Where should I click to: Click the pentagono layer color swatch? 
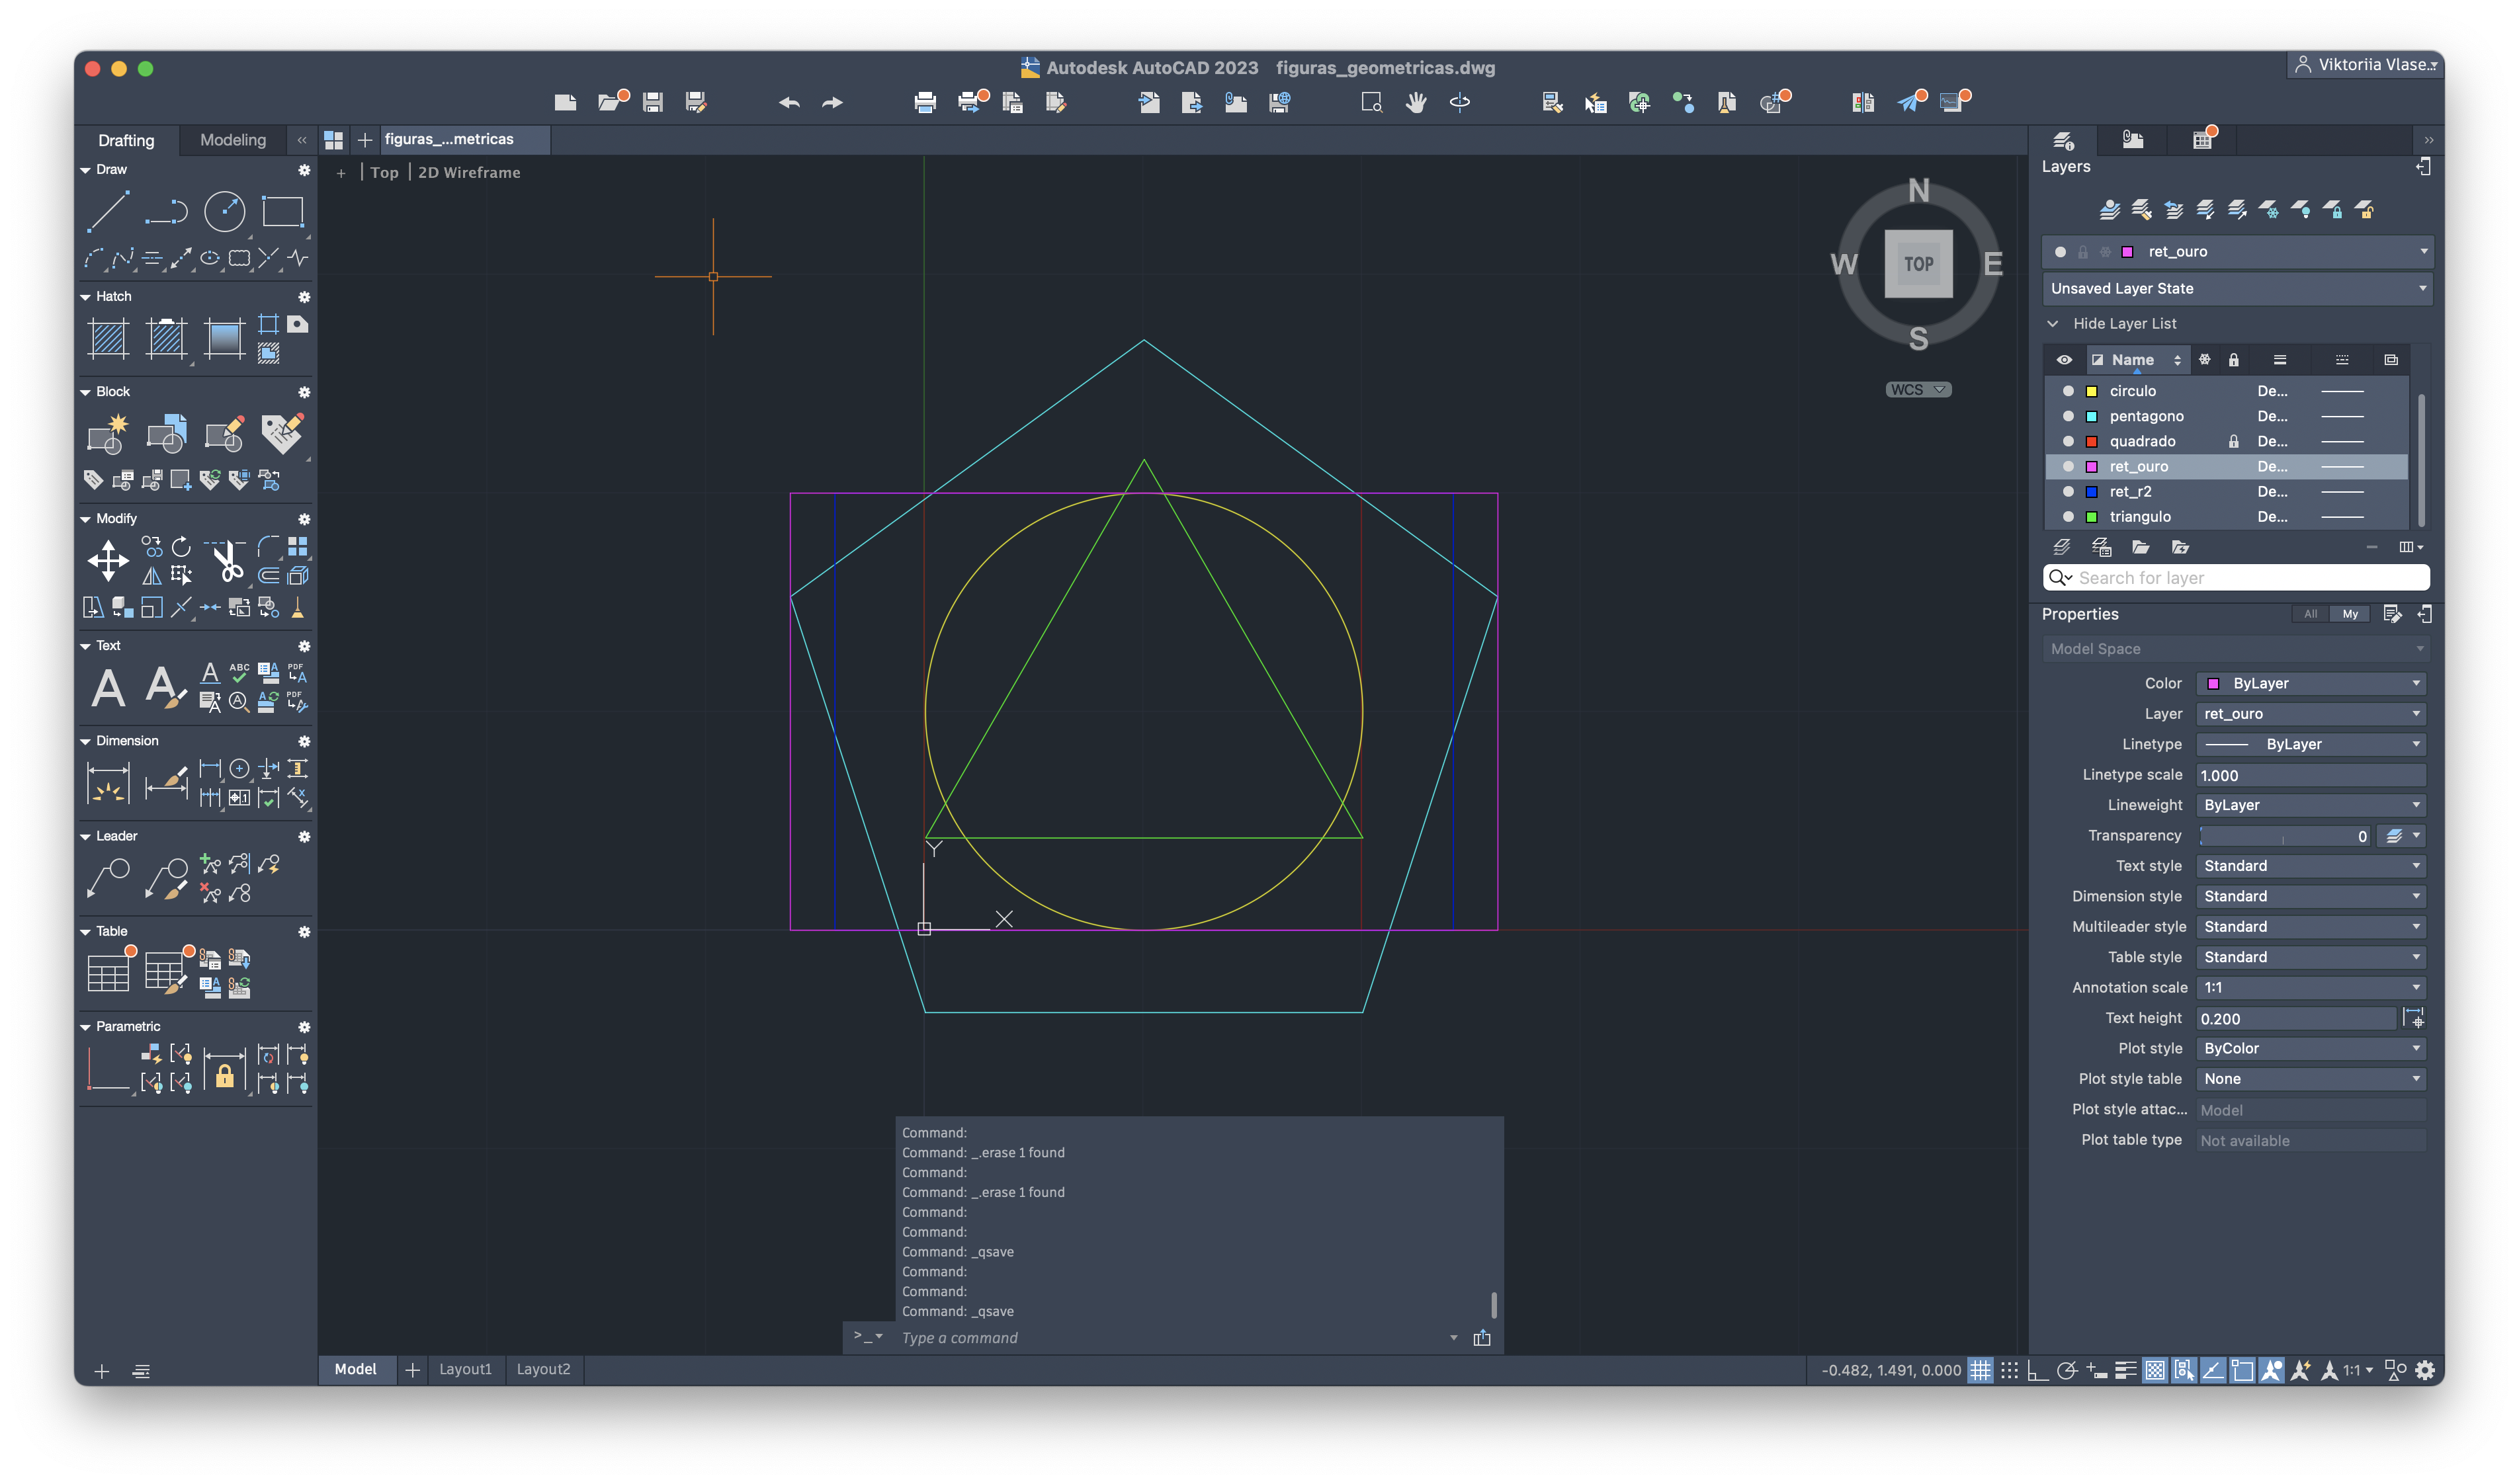2091,416
